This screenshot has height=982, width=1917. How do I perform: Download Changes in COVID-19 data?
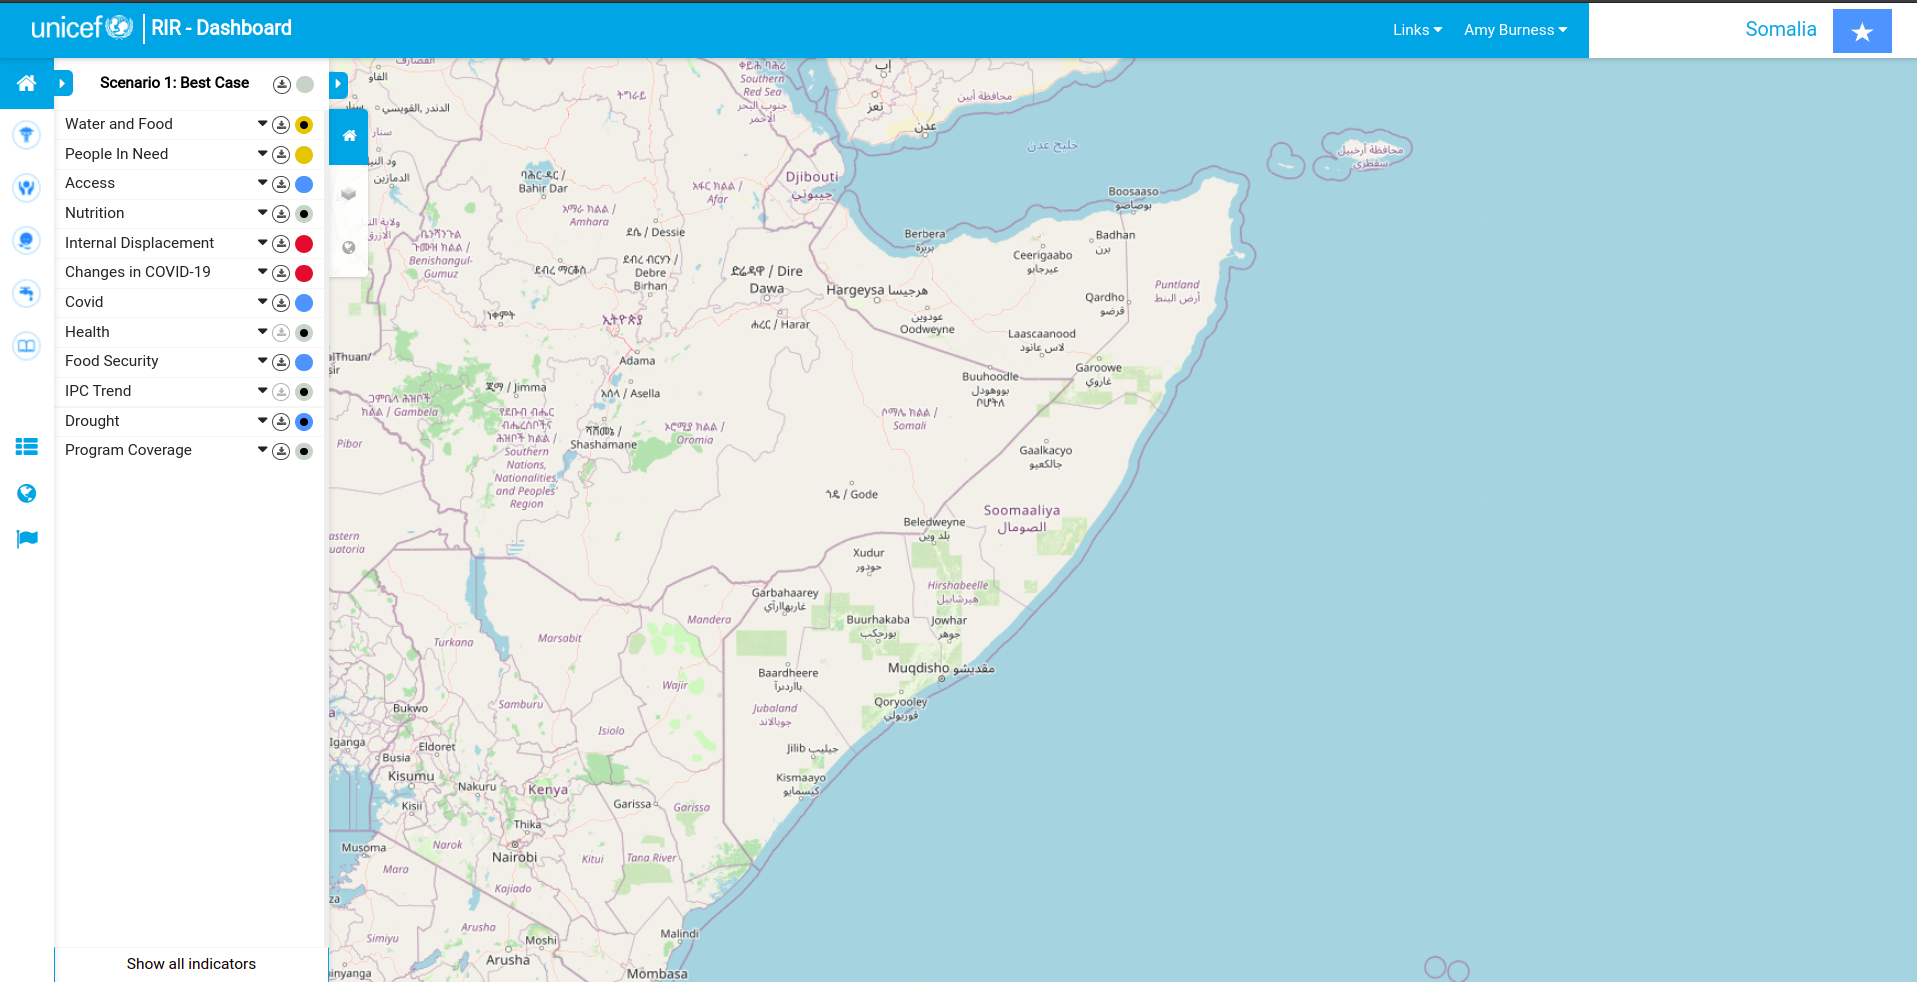pos(282,273)
